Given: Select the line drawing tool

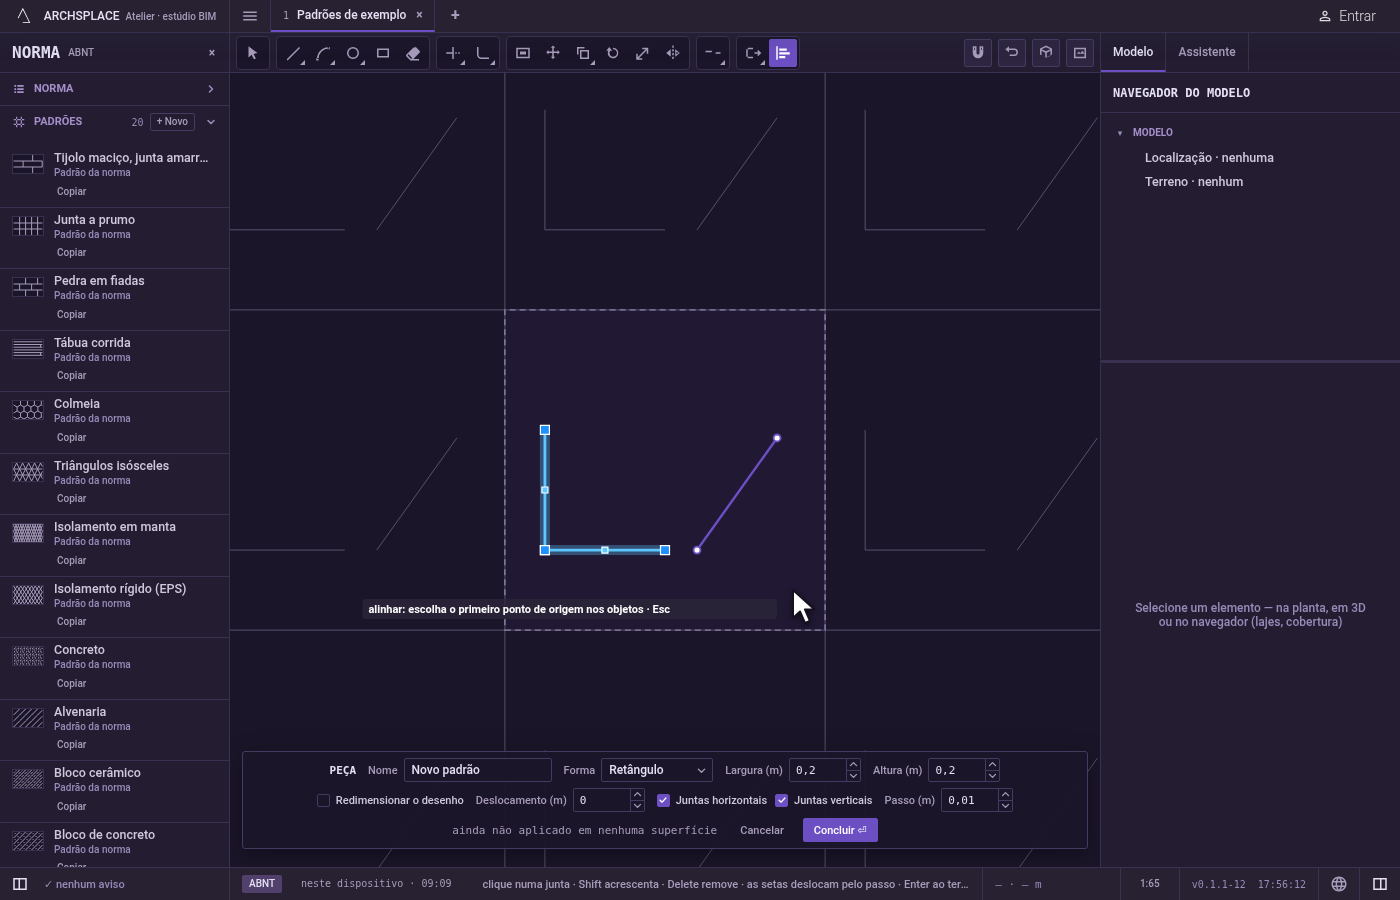Looking at the screenshot, I should click(293, 53).
